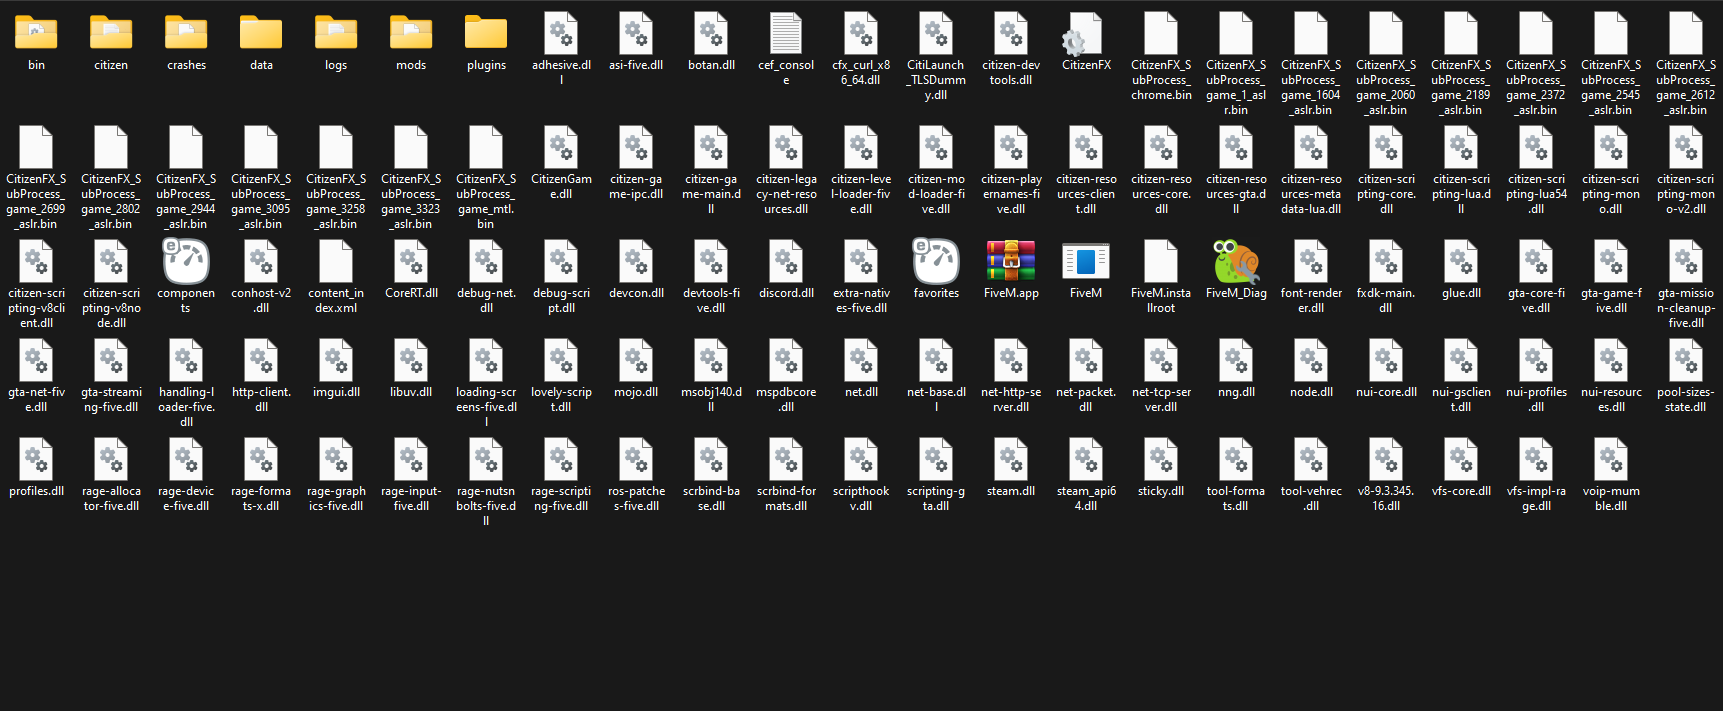Select the mods folder

click(411, 33)
